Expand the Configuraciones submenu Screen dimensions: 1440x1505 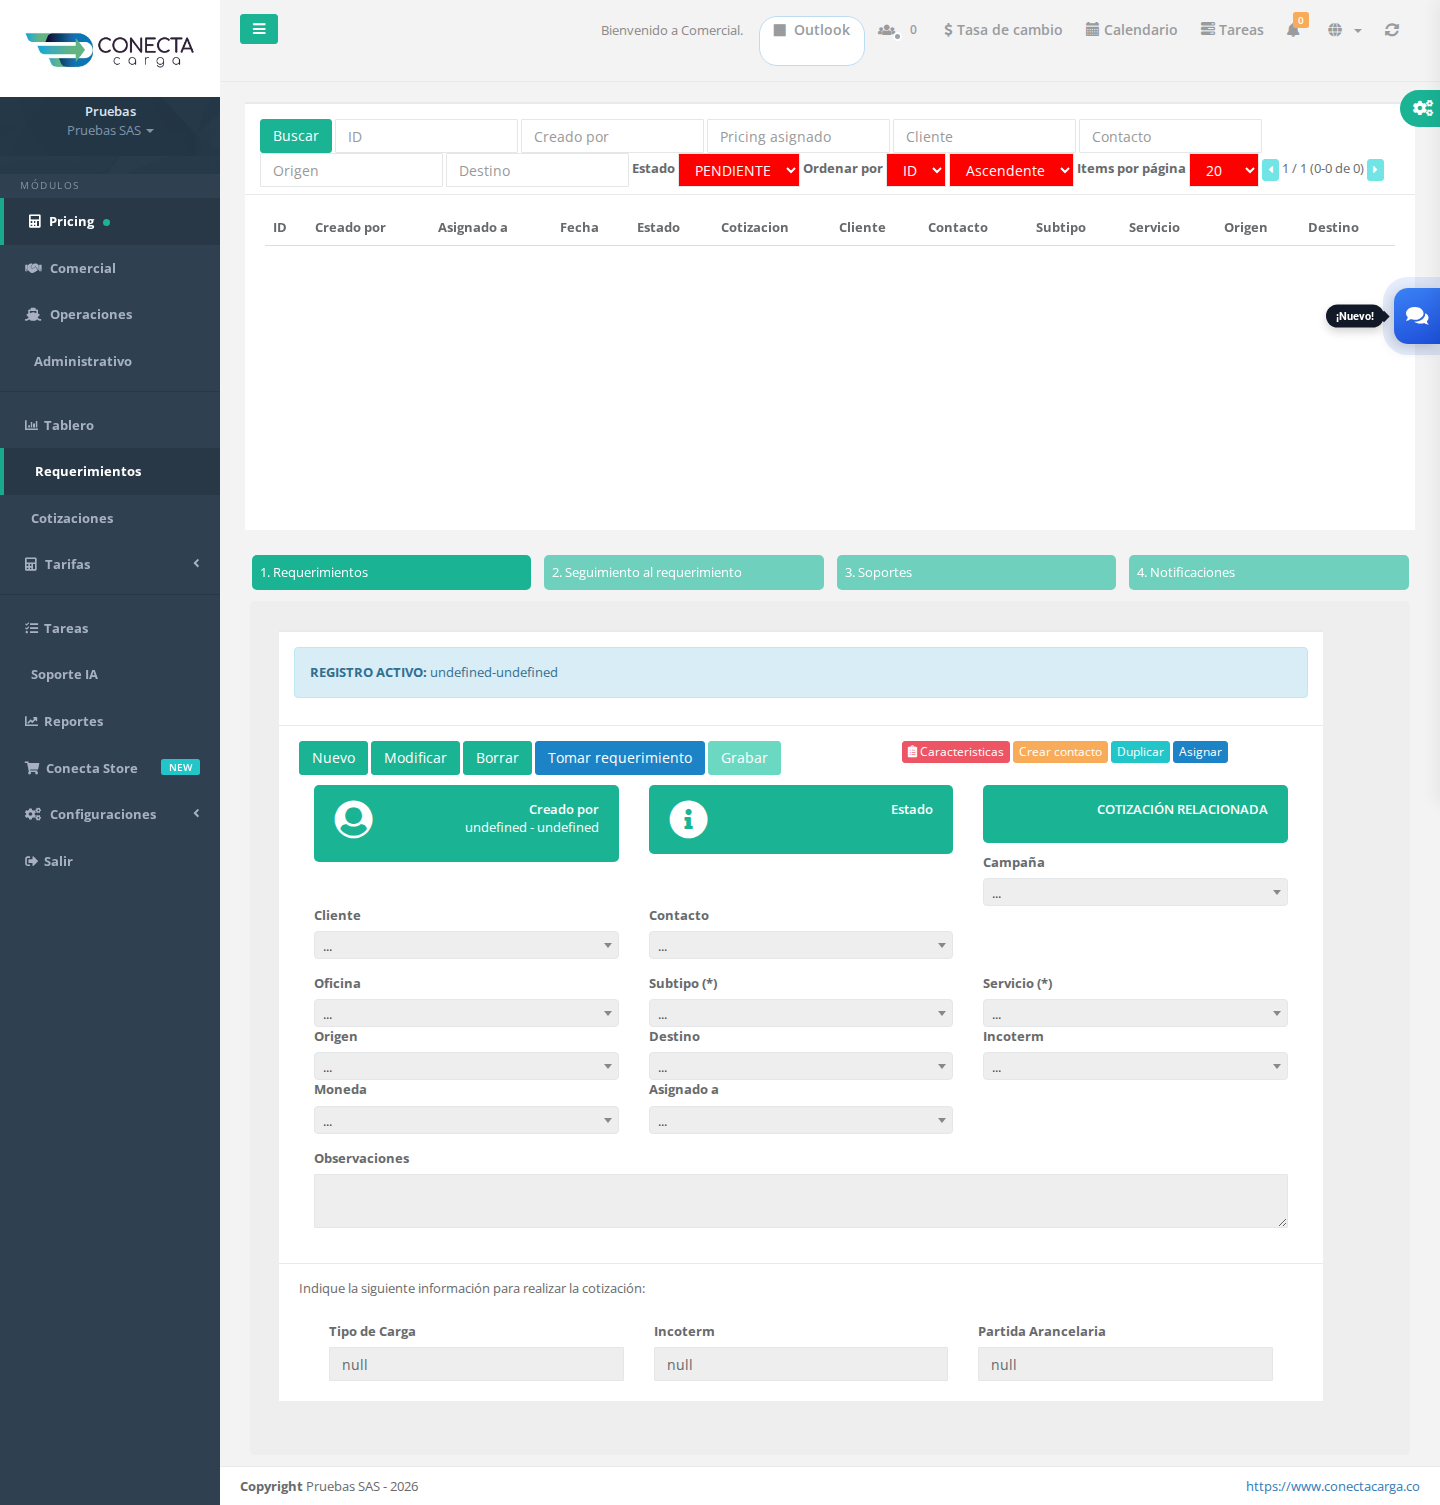pos(110,814)
